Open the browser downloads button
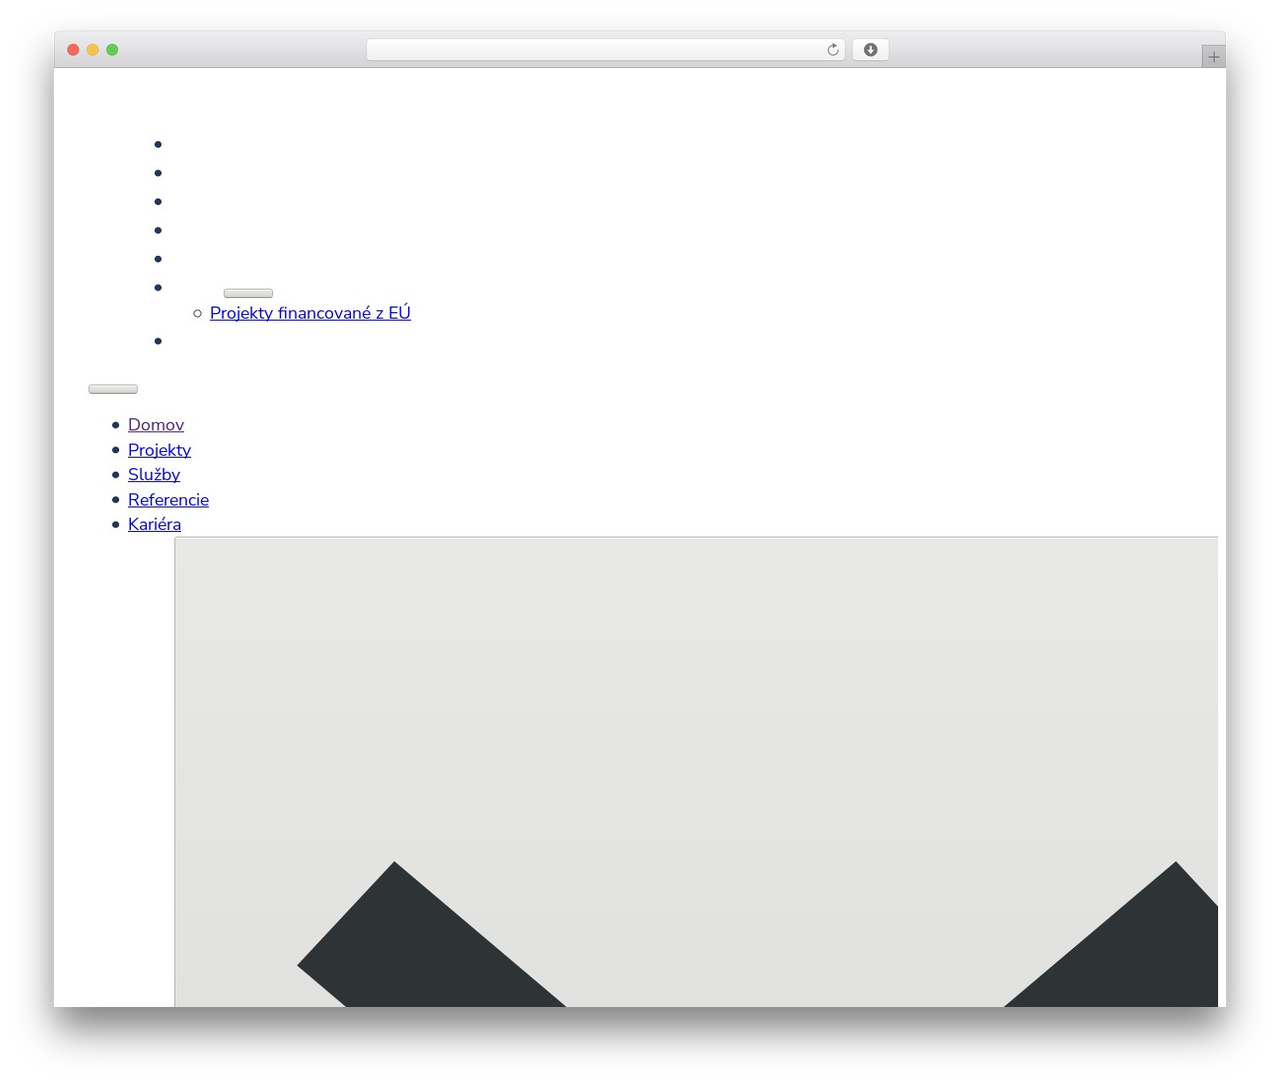 tap(870, 50)
